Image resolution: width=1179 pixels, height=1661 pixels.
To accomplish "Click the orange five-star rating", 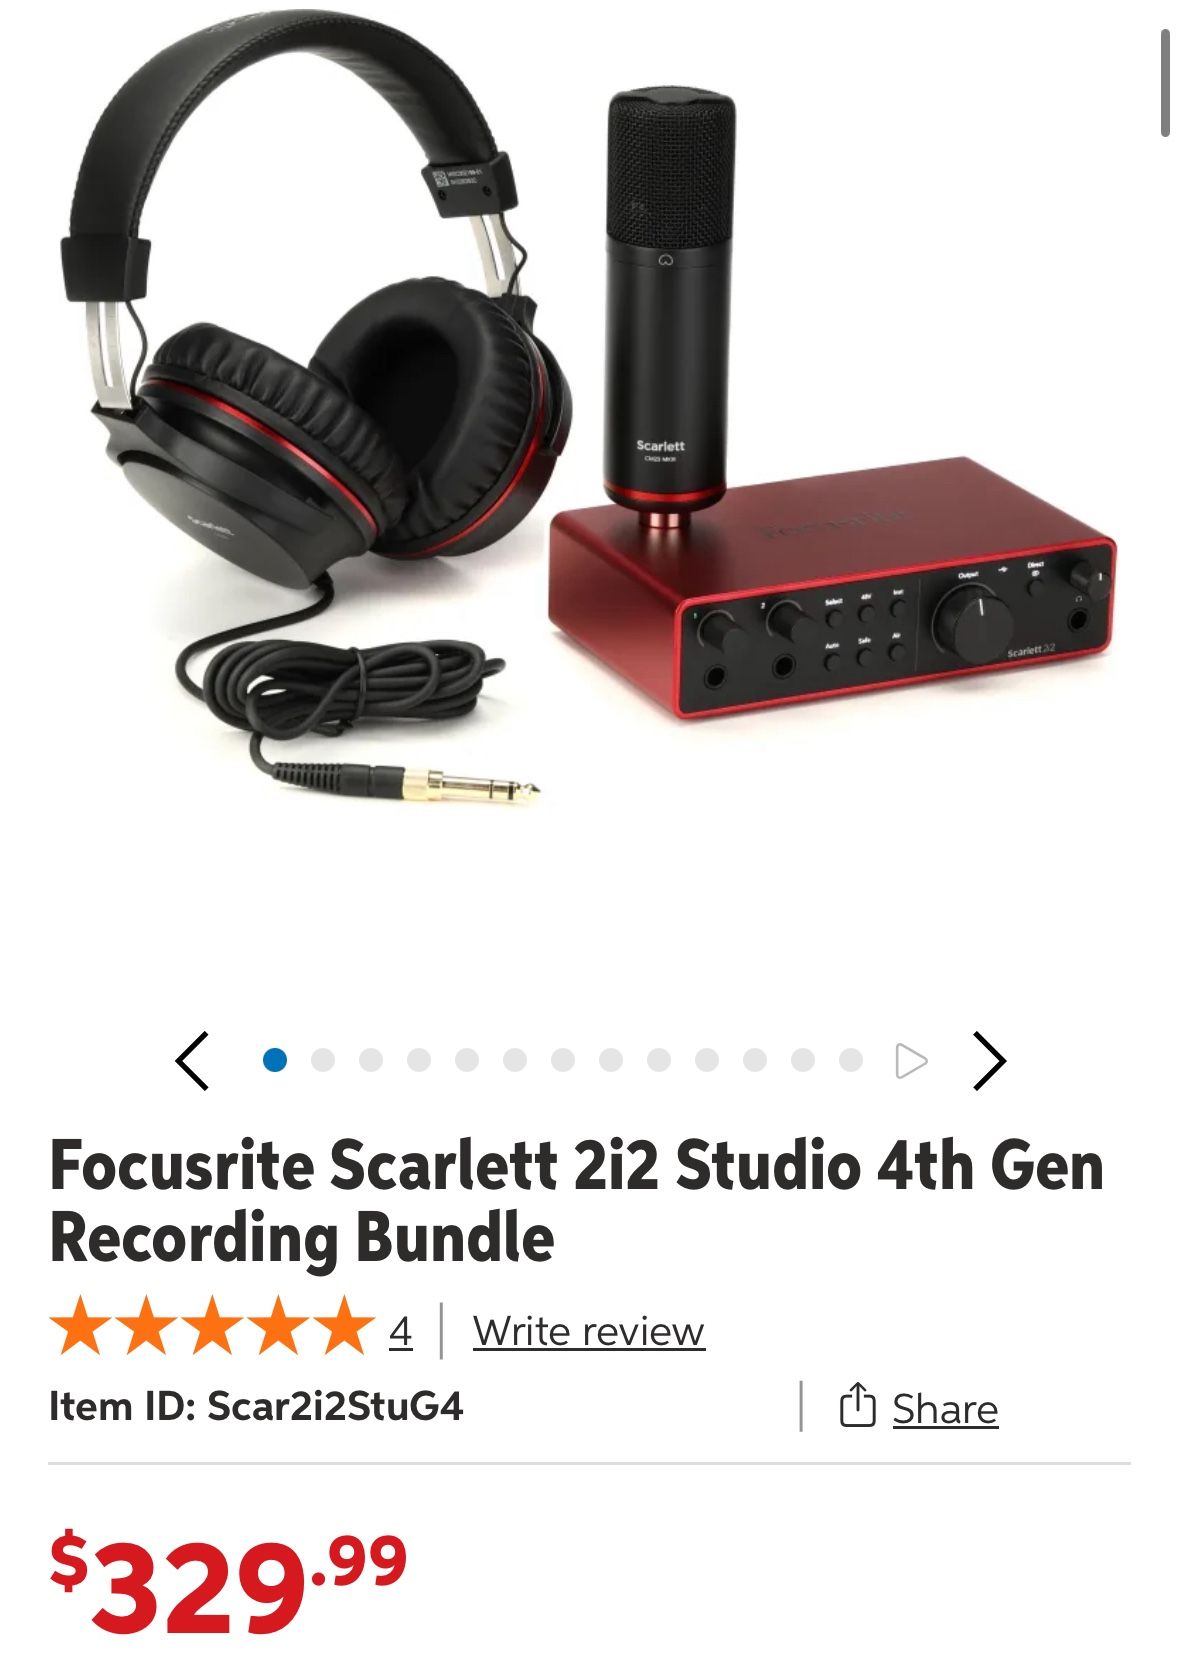I will (212, 1326).
